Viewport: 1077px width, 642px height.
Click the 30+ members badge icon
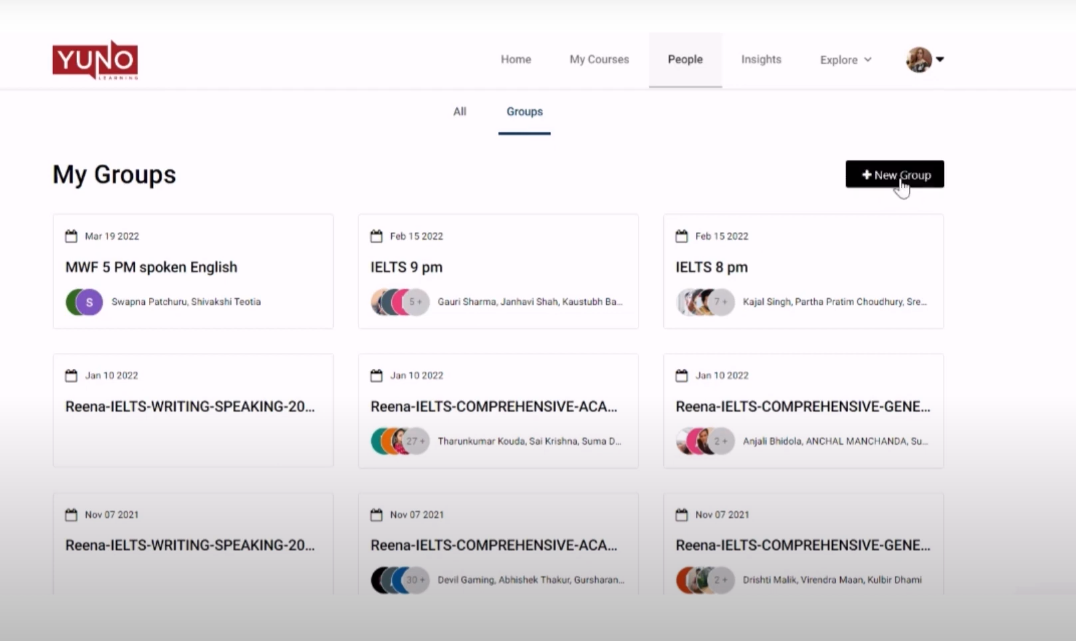click(416, 580)
